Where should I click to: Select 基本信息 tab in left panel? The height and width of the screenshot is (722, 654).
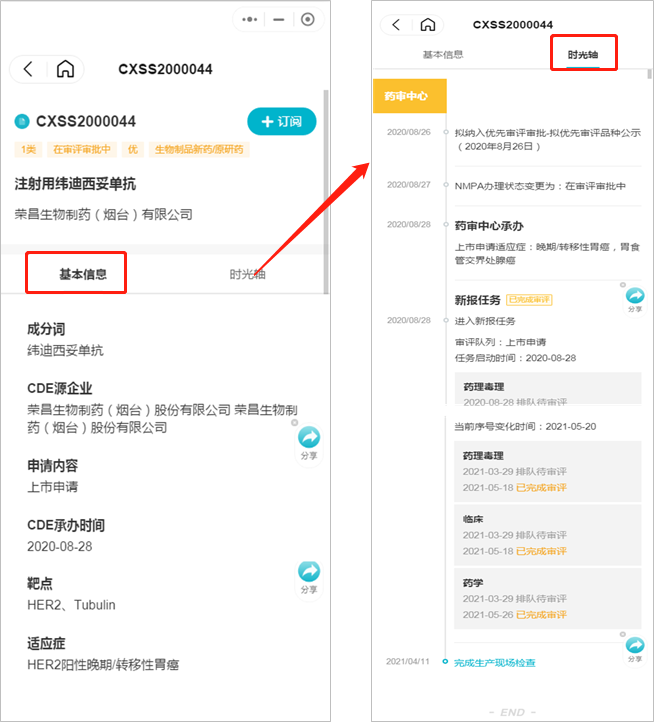[83, 274]
